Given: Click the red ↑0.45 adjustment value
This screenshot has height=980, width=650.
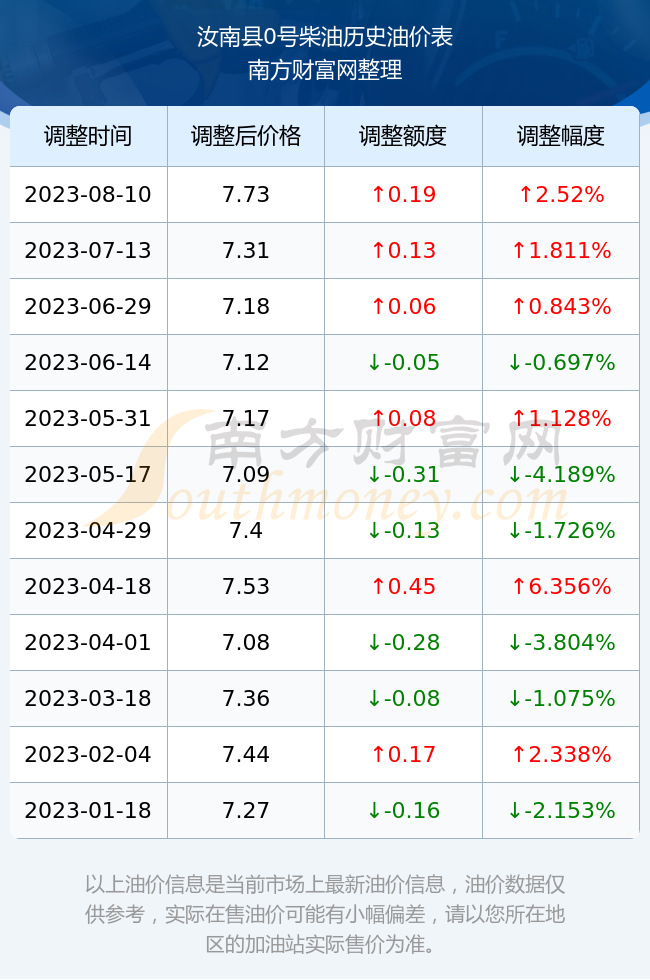Looking at the screenshot, I should point(403,586).
